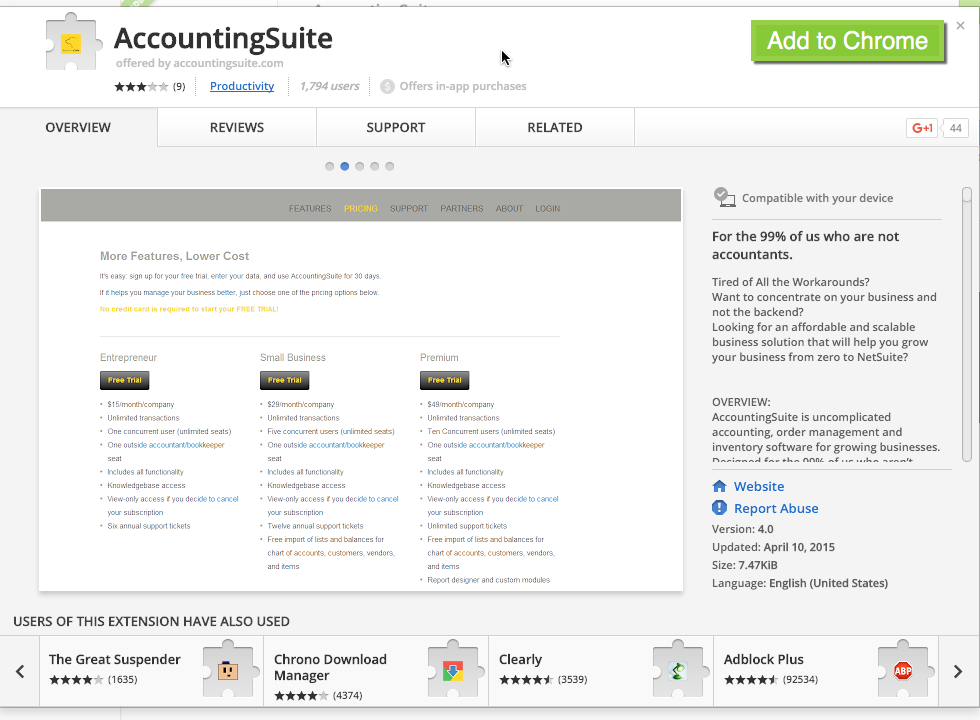Open the Clearly extension card title
This screenshot has width=980, height=720.
[x=521, y=659]
